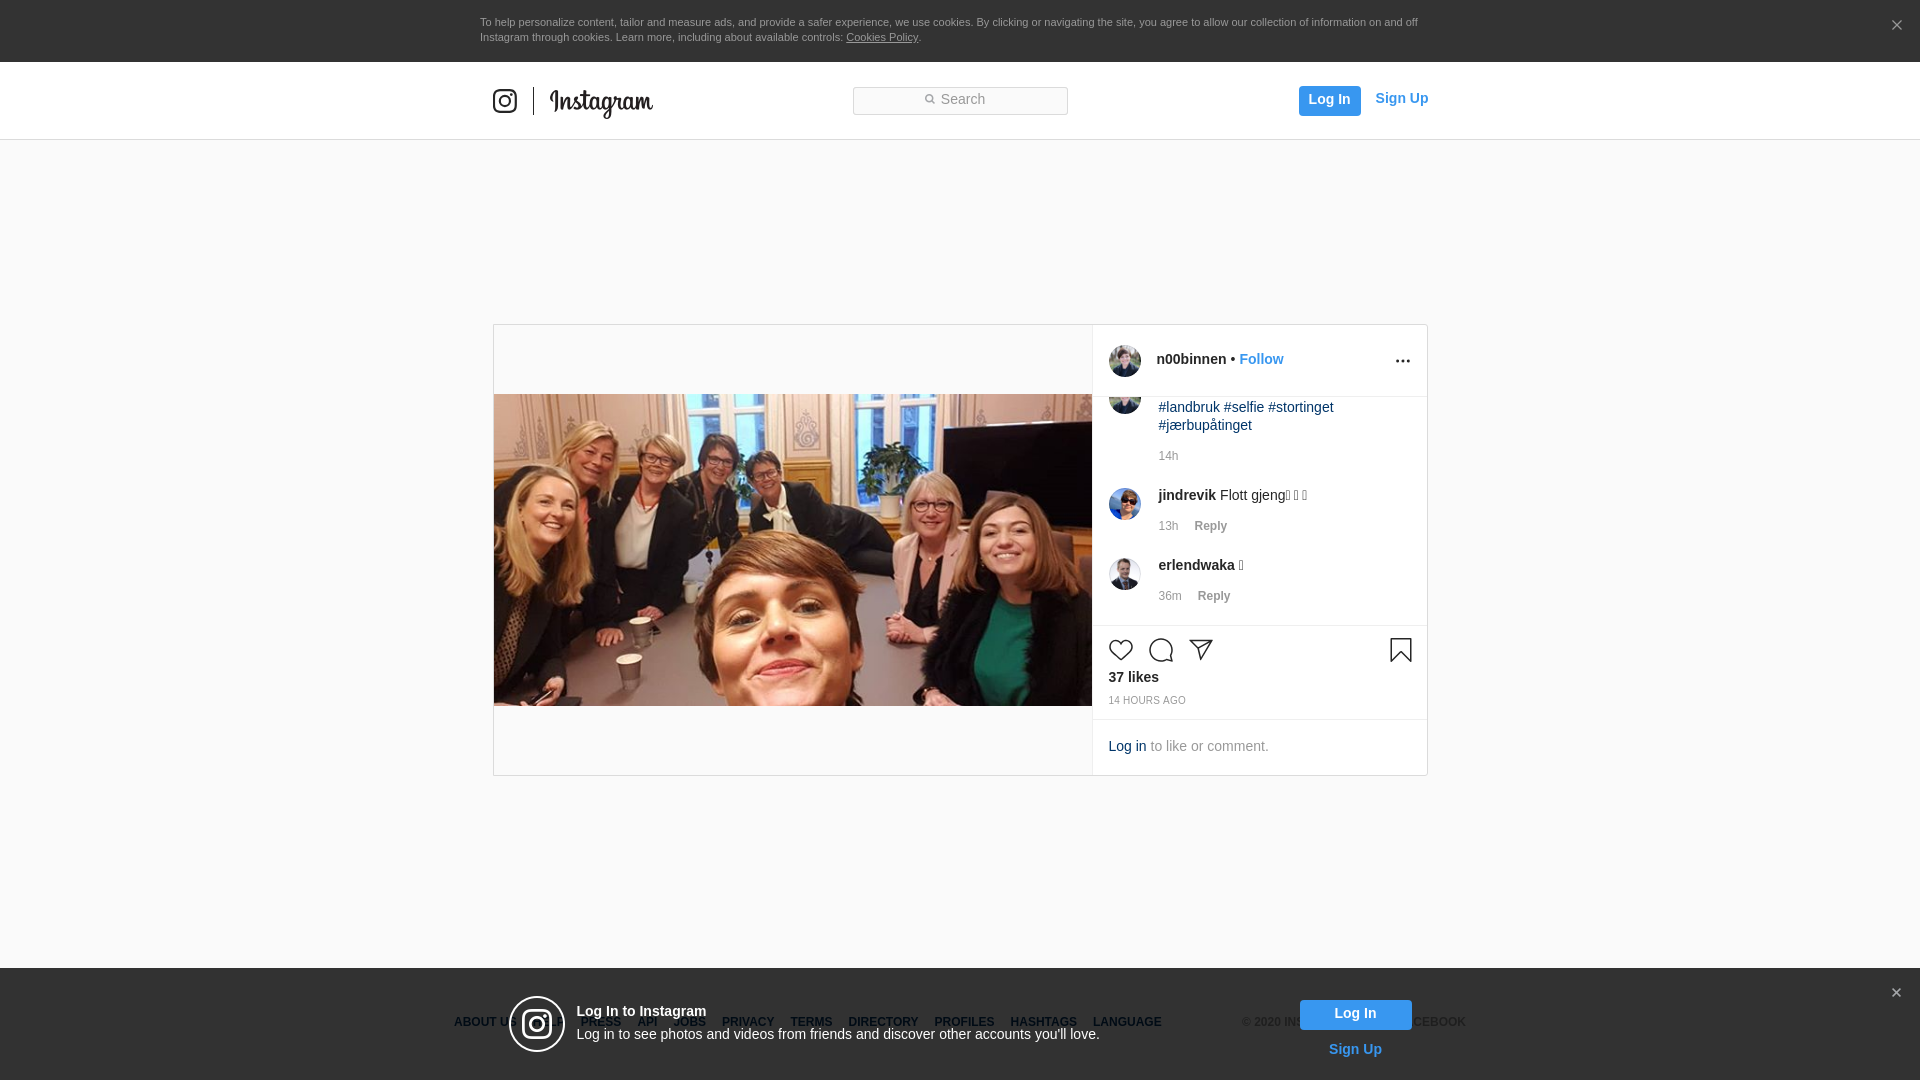Open the LANGUAGE footer selector
This screenshot has width=1920, height=1080.
1126,1022
